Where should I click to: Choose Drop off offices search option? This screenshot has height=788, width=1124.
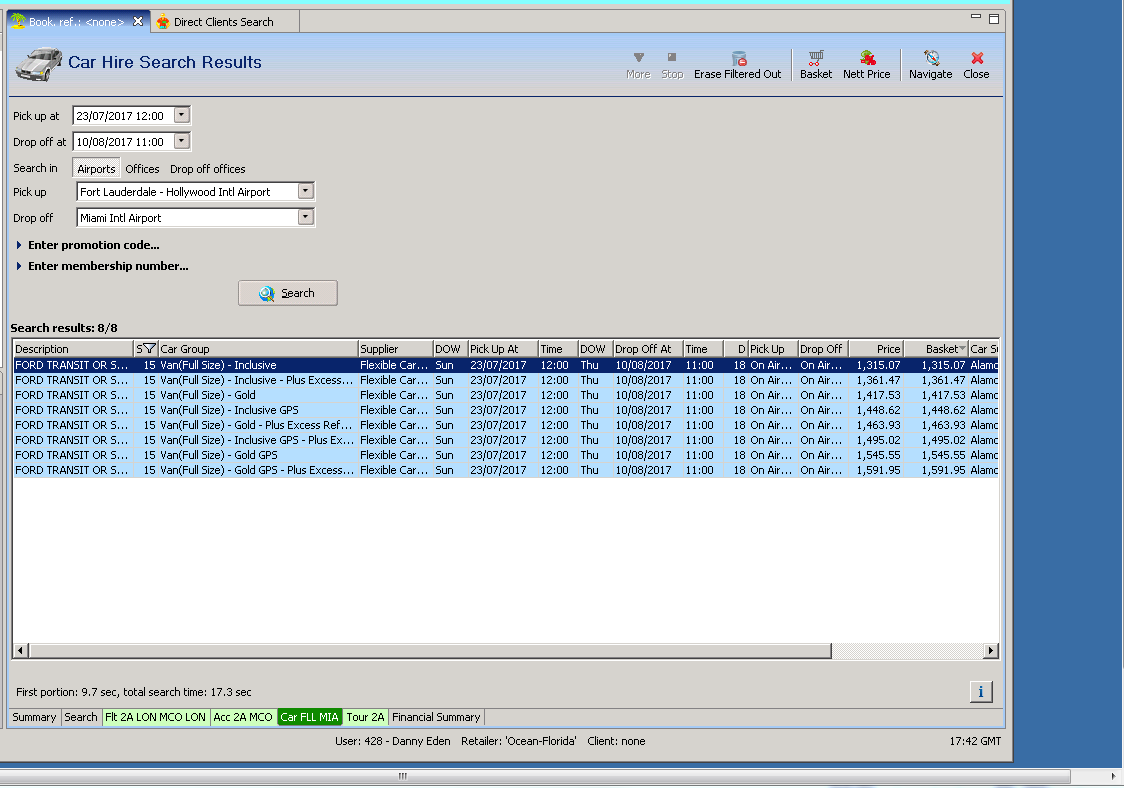tap(207, 169)
